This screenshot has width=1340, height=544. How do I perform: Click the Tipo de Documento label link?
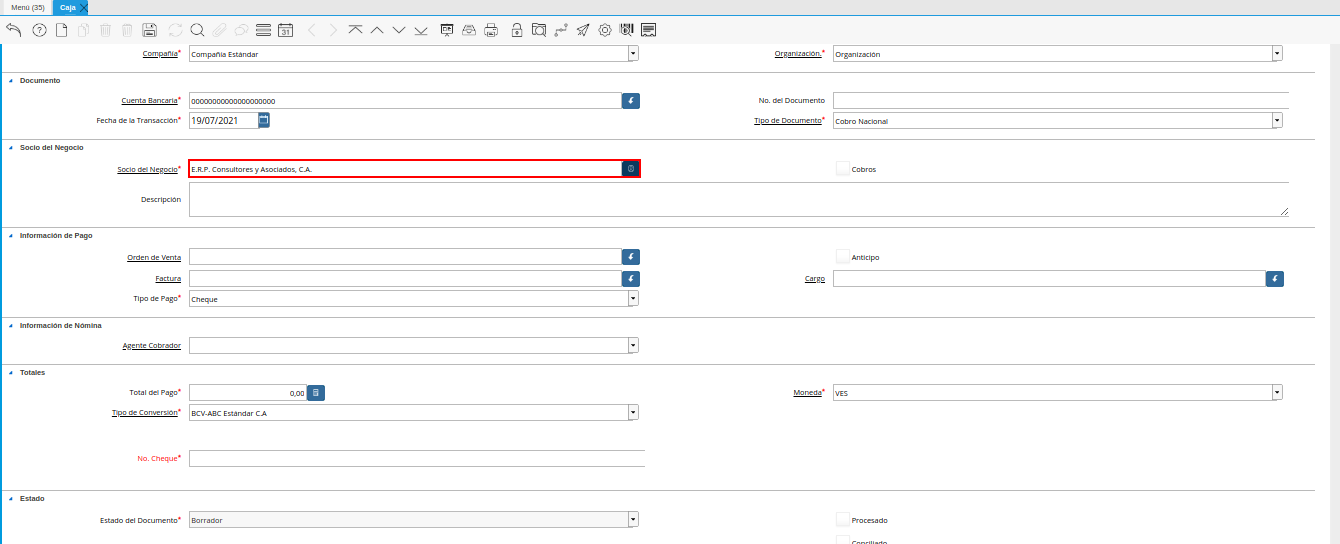787,121
